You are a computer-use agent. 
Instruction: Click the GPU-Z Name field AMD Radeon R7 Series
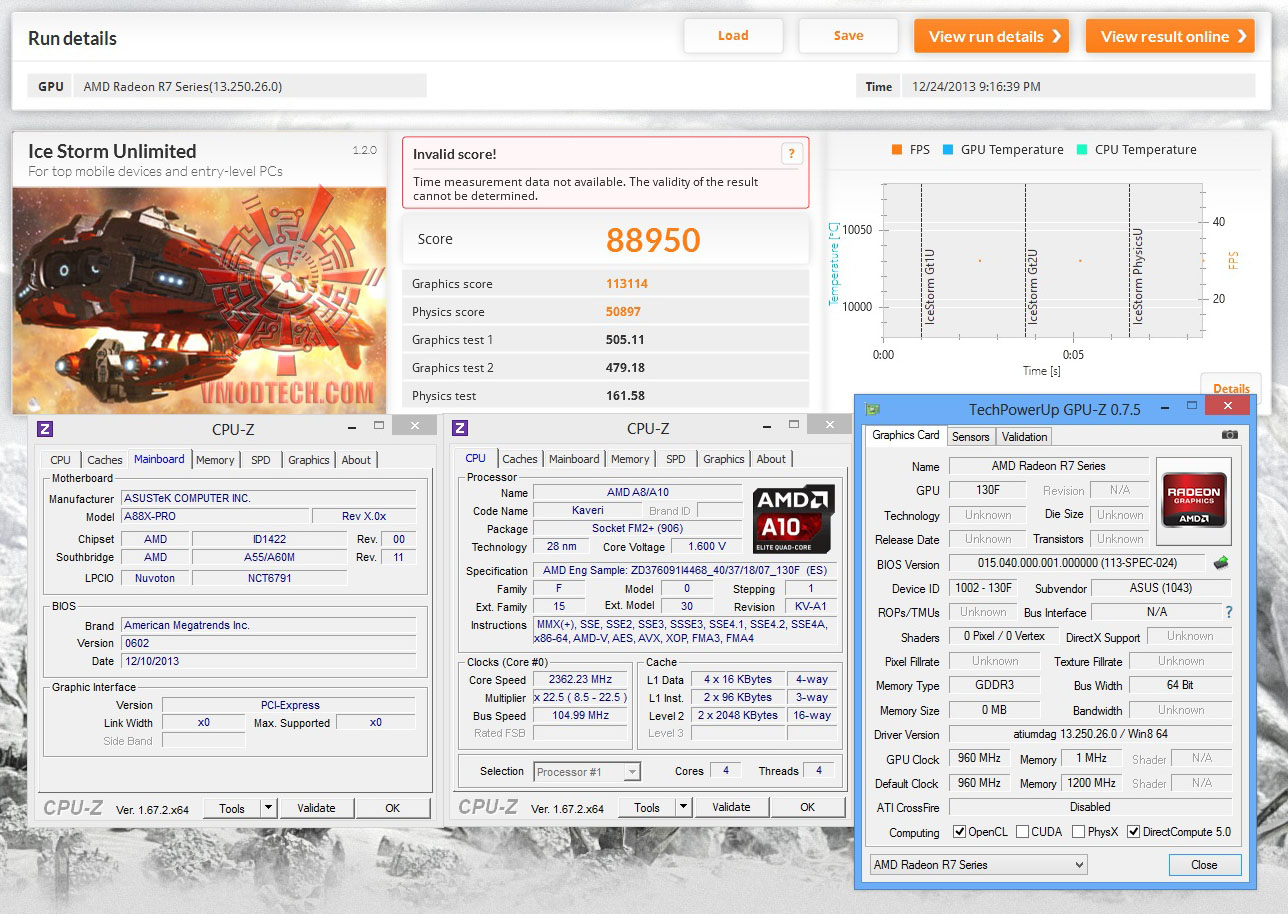pyautogui.click(x=1048, y=466)
